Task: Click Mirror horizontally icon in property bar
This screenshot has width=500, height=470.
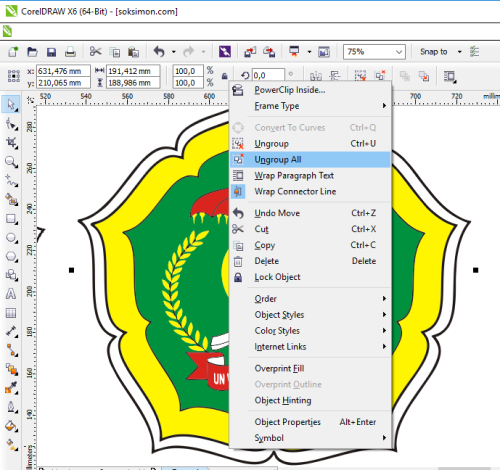Action: point(315,76)
